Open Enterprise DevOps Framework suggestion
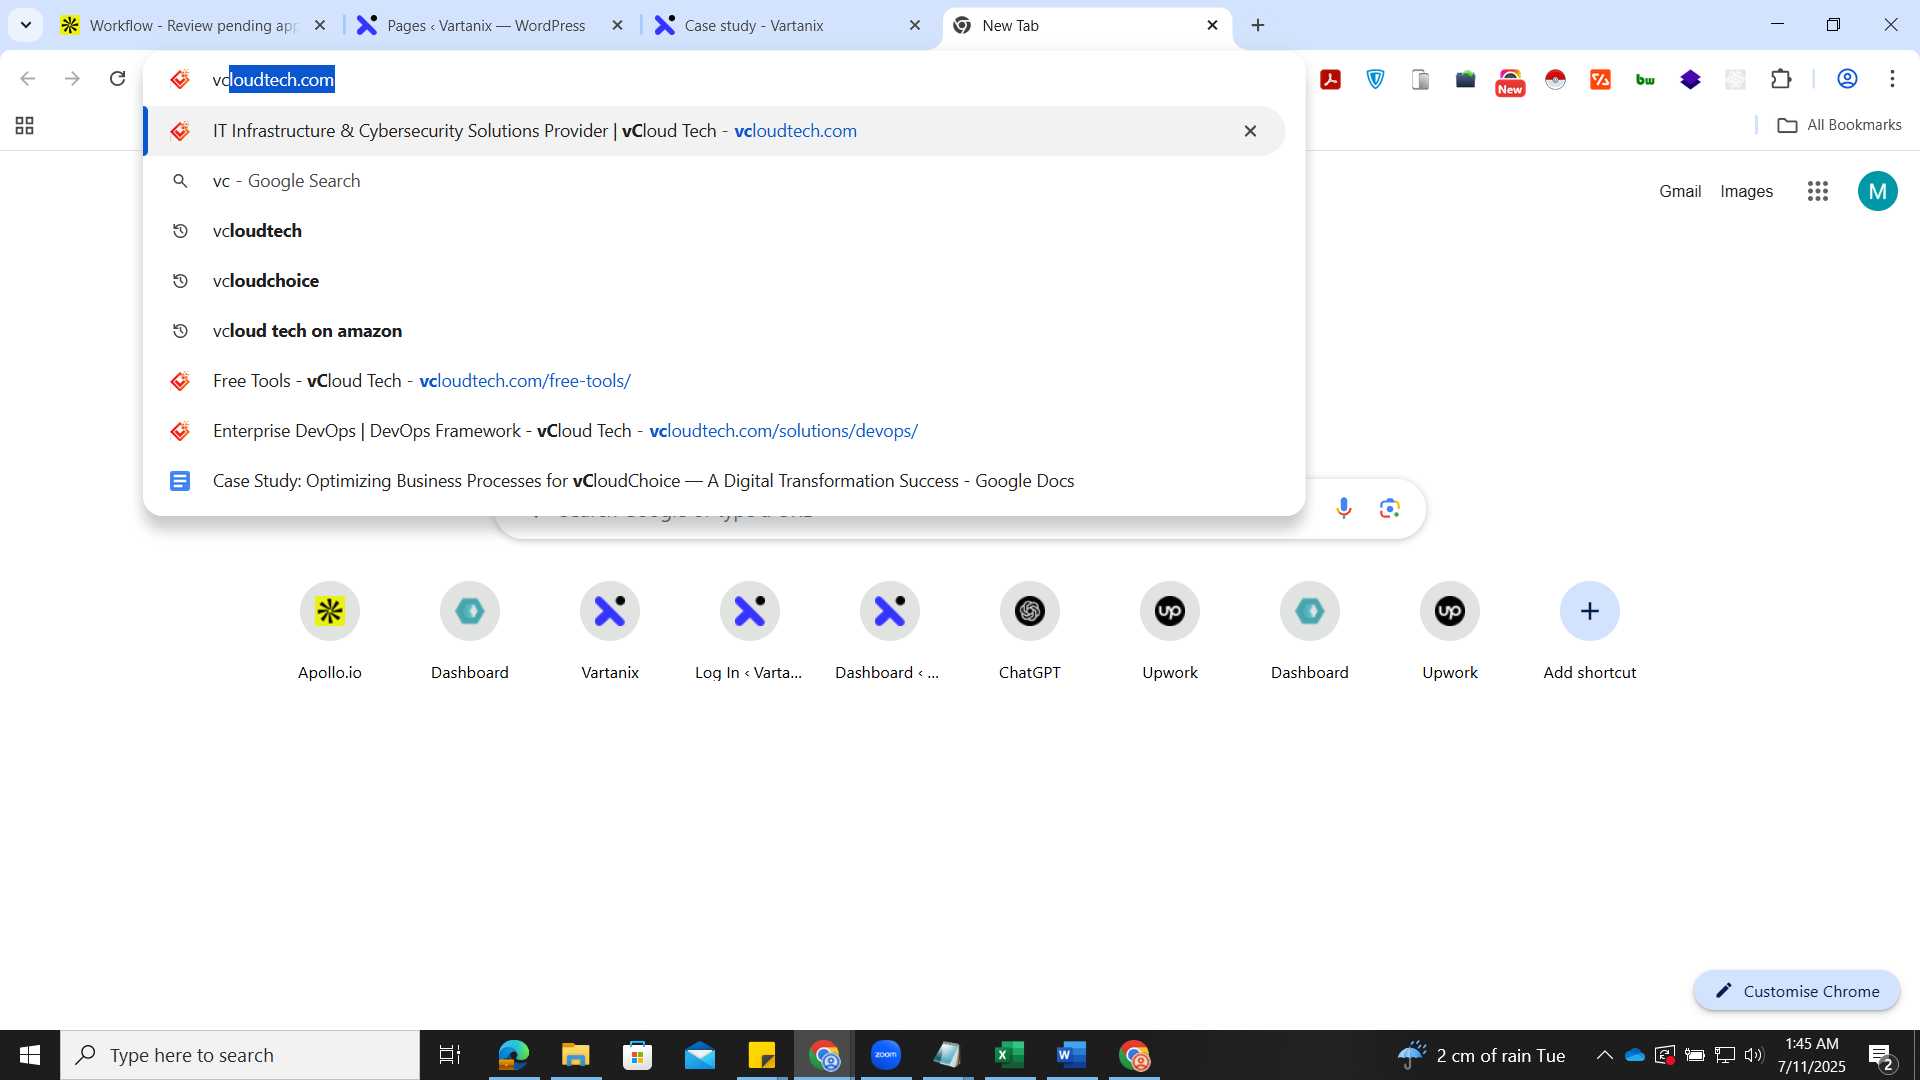Screen dimensions: 1920x1080 tap(714, 431)
